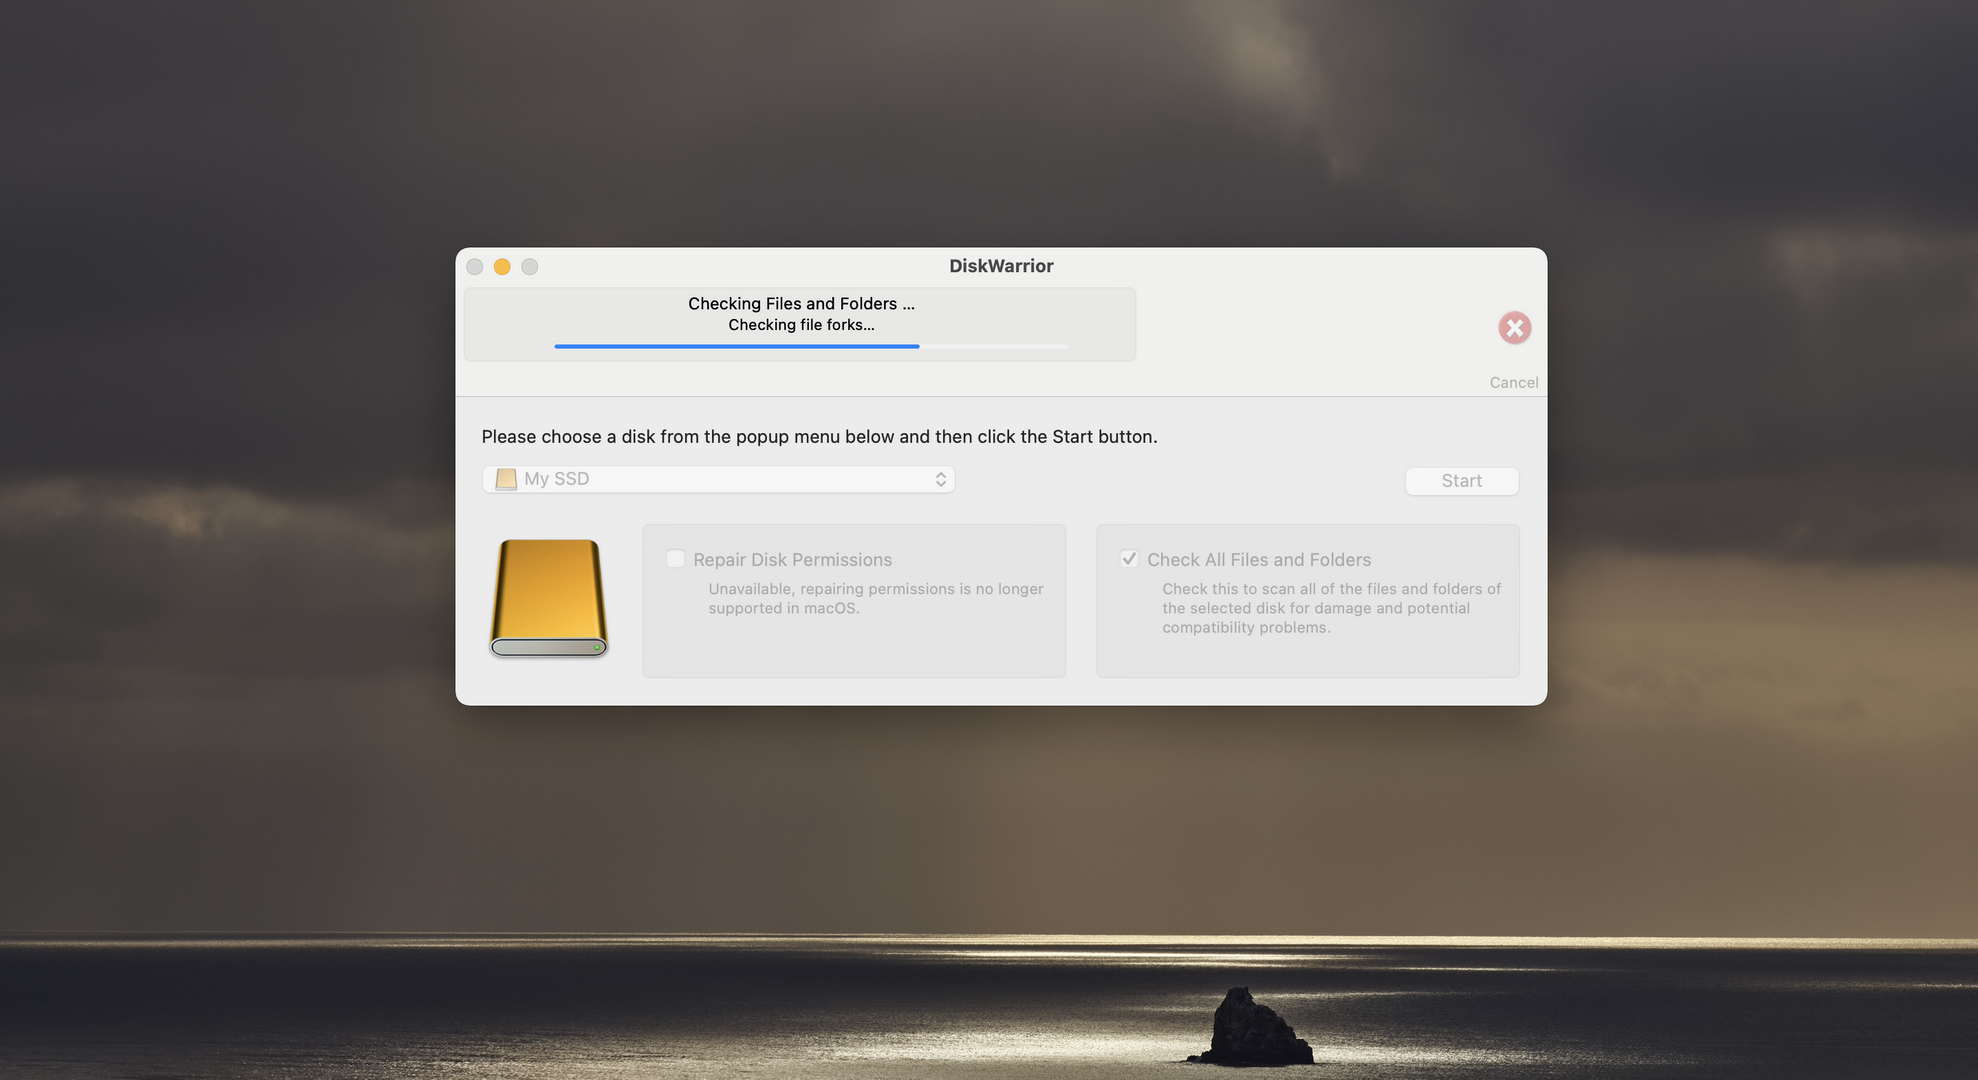Click the small disk icon beside My SSD
Image resolution: width=1978 pixels, height=1080 pixels.
(x=506, y=479)
